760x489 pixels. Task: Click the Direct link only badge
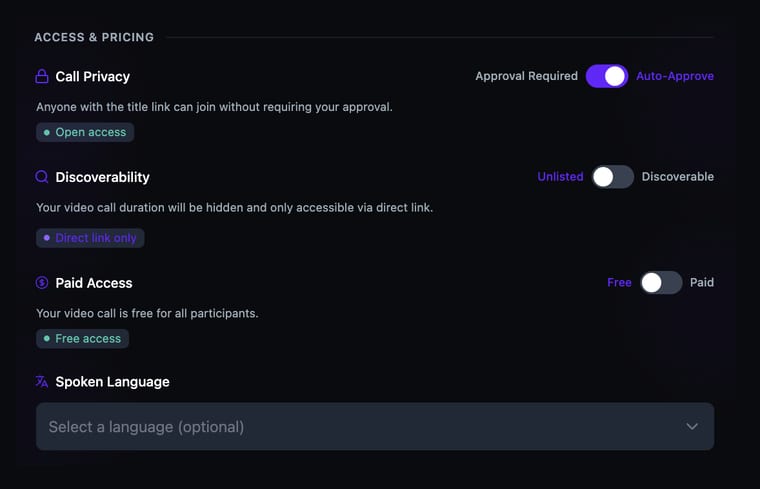click(x=90, y=238)
